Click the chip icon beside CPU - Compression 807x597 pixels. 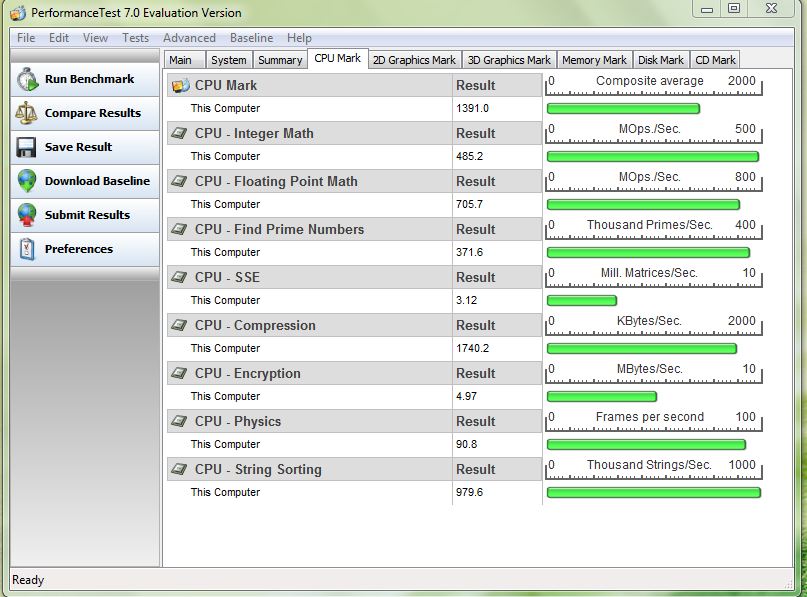click(179, 325)
